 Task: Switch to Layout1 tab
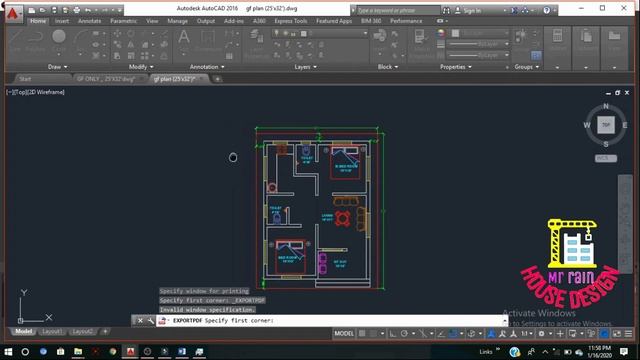coord(52,332)
